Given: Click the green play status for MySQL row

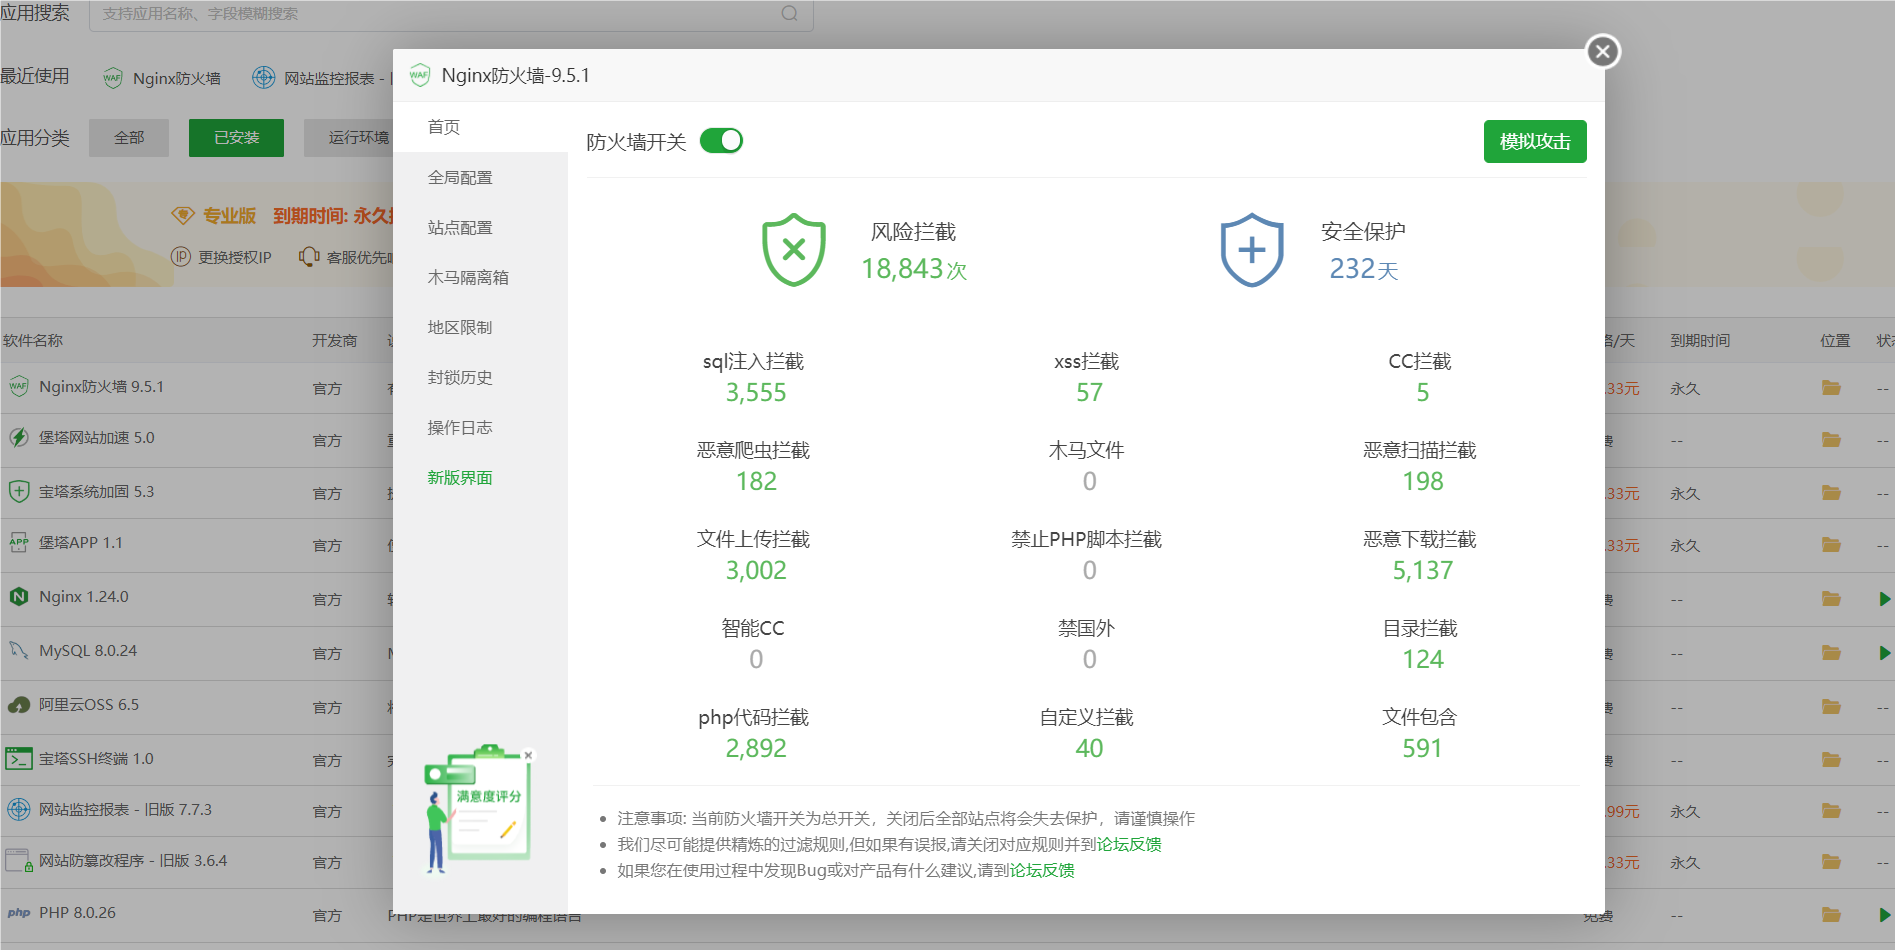Looking at the screenshot, I should [1885, 653].
